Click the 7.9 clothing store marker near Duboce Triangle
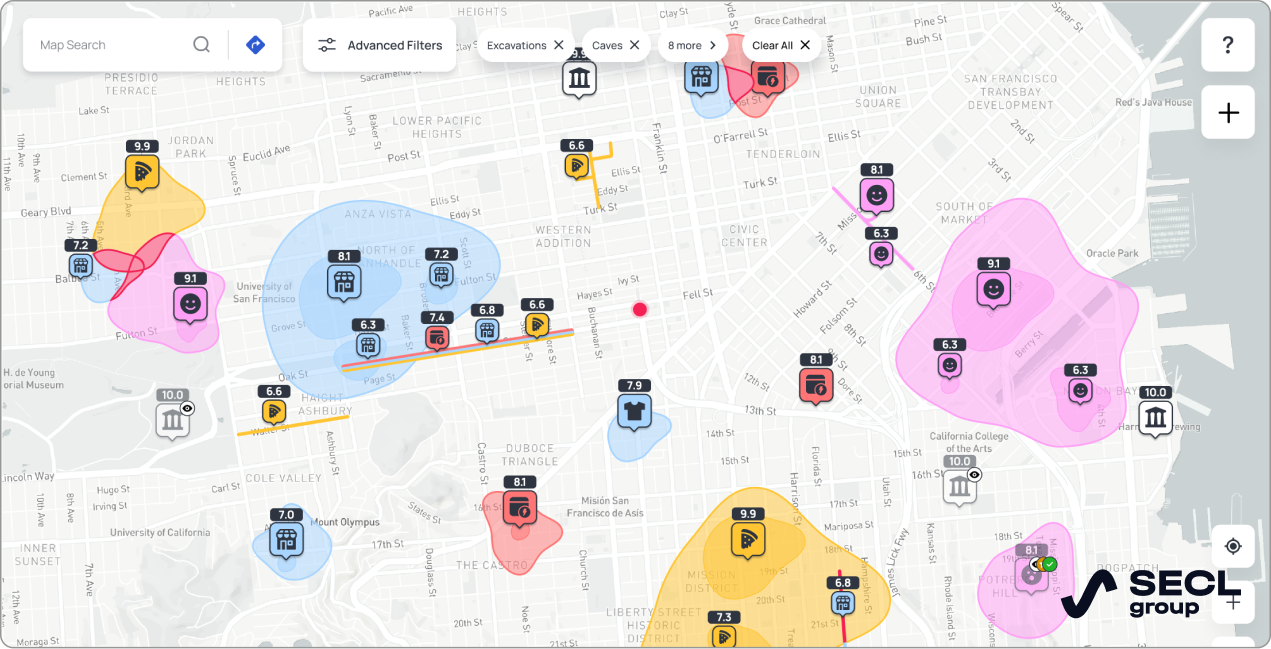The height and width of the screenshot is (649, 1271). click(634, 412)
